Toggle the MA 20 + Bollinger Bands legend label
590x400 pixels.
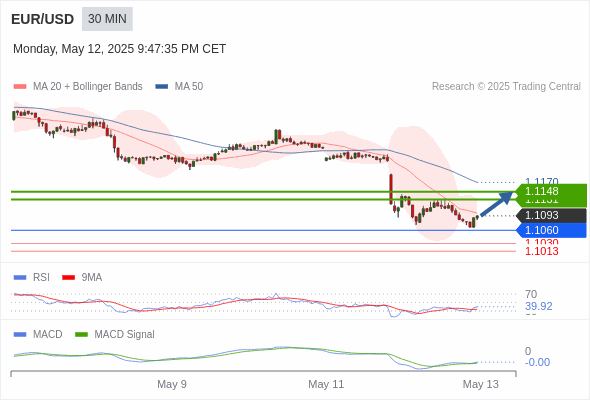pos(88,87)
